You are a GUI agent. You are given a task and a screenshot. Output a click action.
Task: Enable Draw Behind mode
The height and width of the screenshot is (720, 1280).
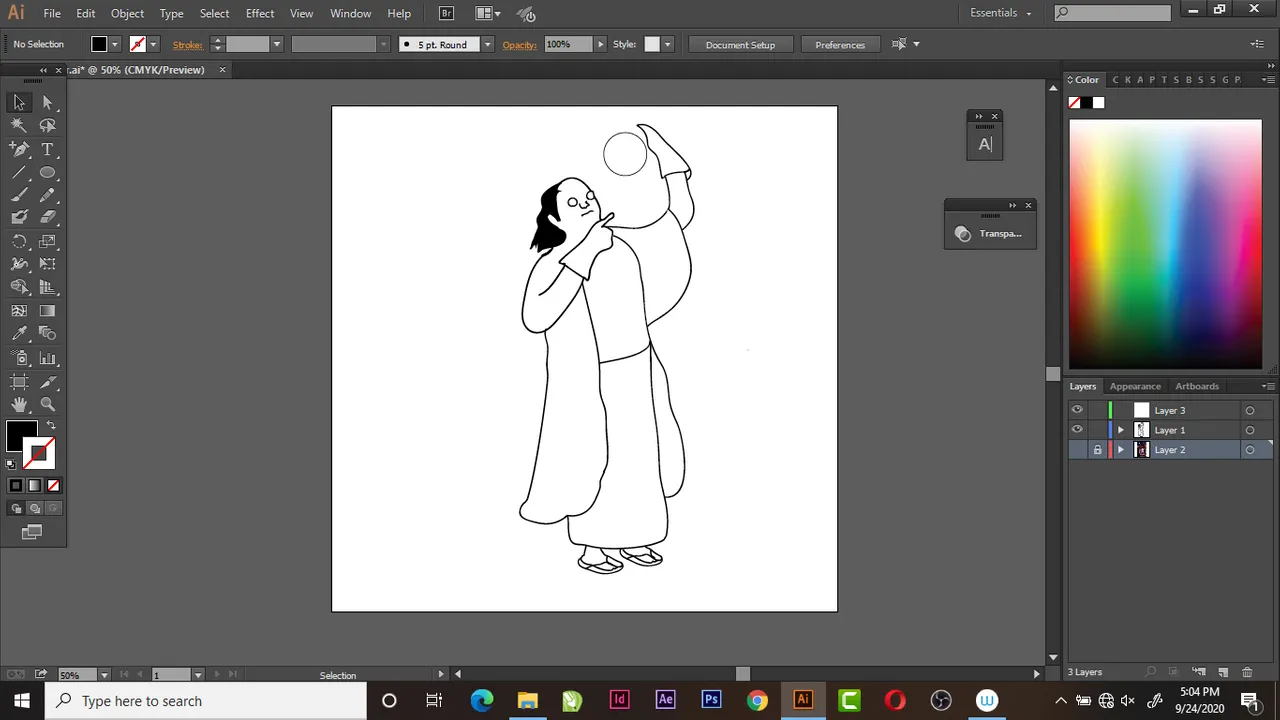pos(35,508)
